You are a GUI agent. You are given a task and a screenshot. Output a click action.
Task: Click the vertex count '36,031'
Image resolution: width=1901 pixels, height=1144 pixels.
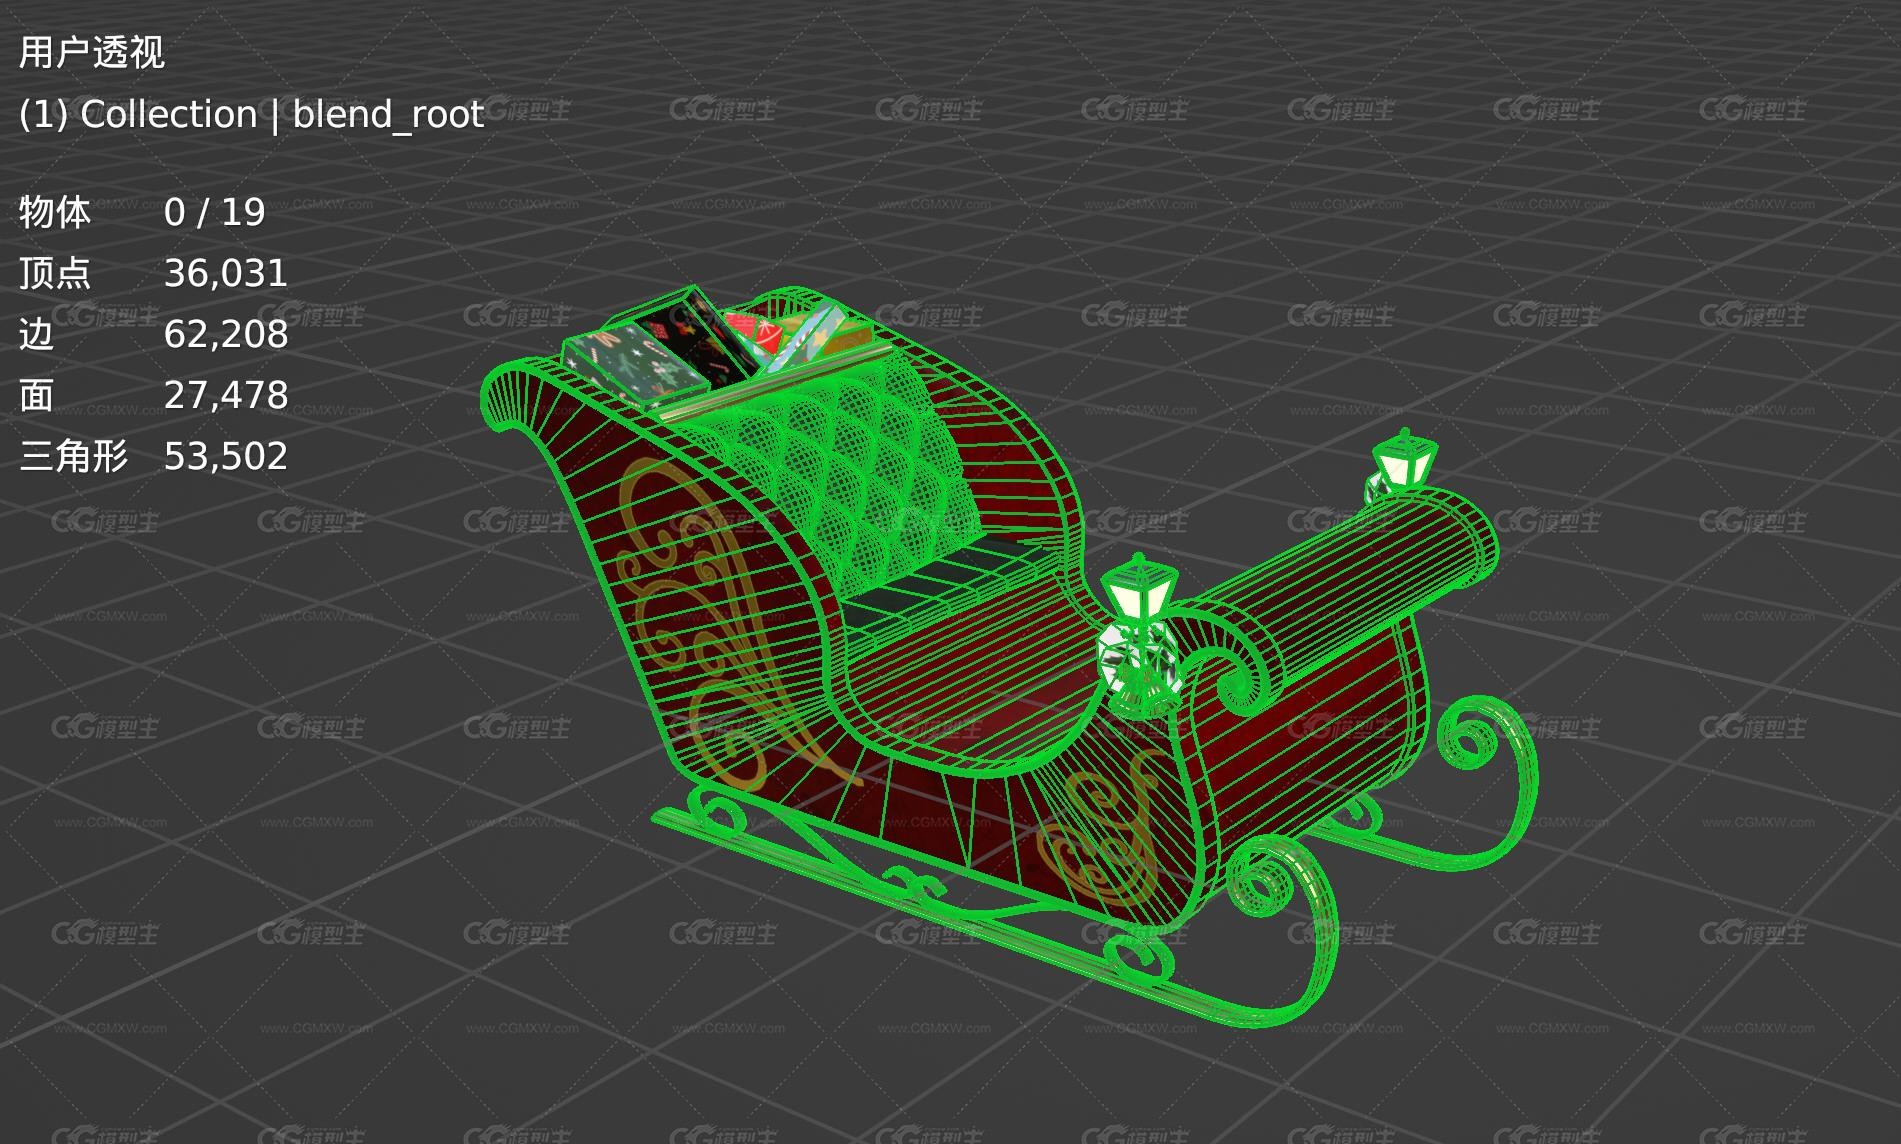click(x=226, y=273)
